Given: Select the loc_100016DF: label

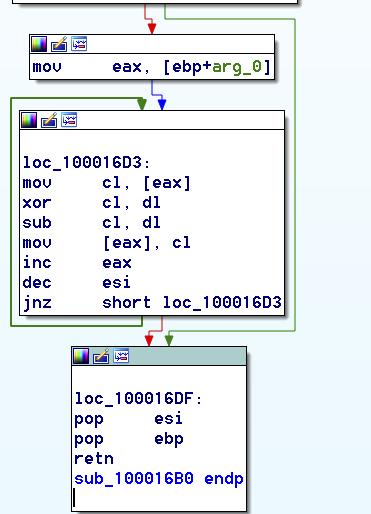Looking at the screenshot, I should pos(138,399).
